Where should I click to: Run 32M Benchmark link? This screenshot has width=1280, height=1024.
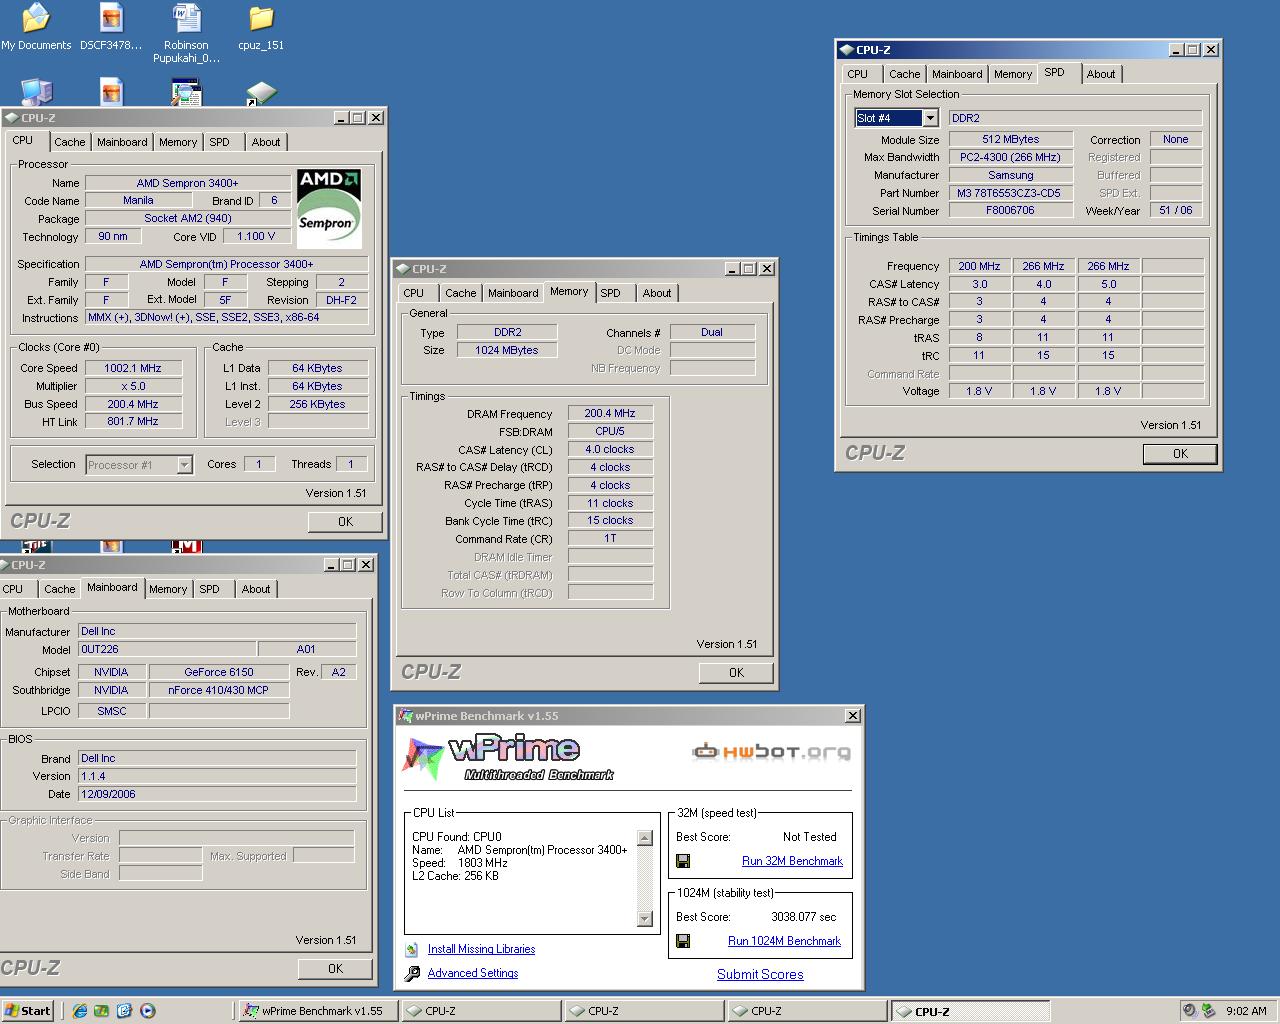pyautogui.click(x=792, y=861)
